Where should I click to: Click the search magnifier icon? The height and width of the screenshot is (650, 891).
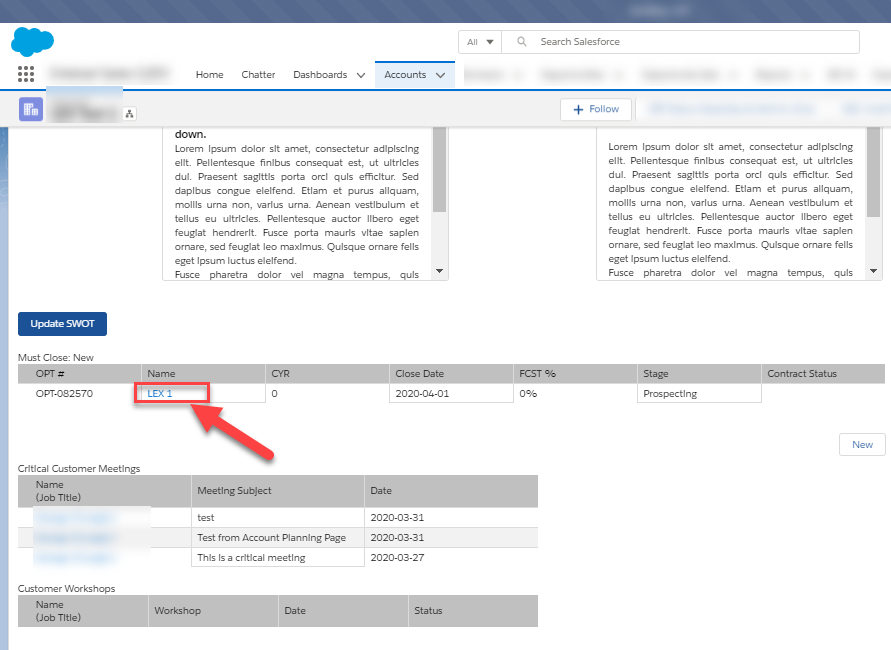[521, 42]
